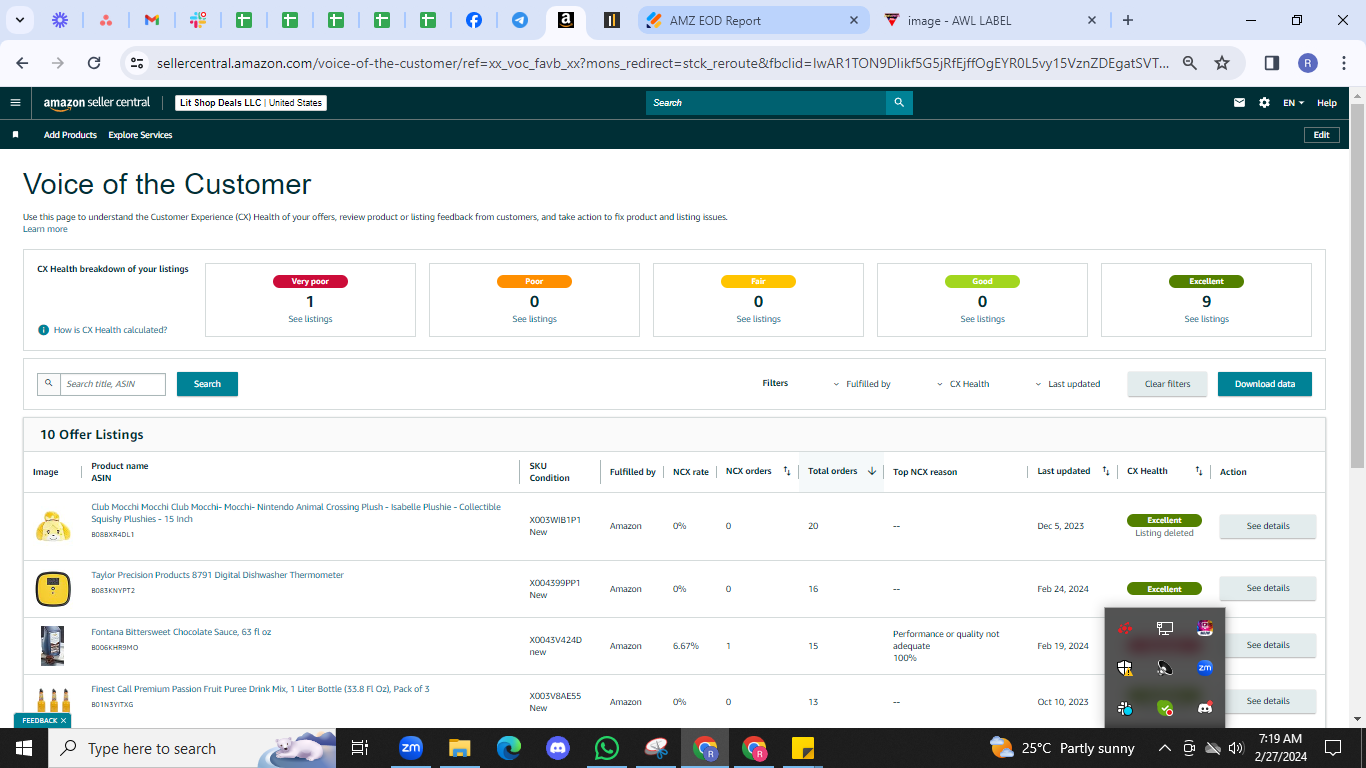The height and width of the screenshot is (768, 1366).
Task: Switch to the Gmail pinned tab
Action: 152,20
